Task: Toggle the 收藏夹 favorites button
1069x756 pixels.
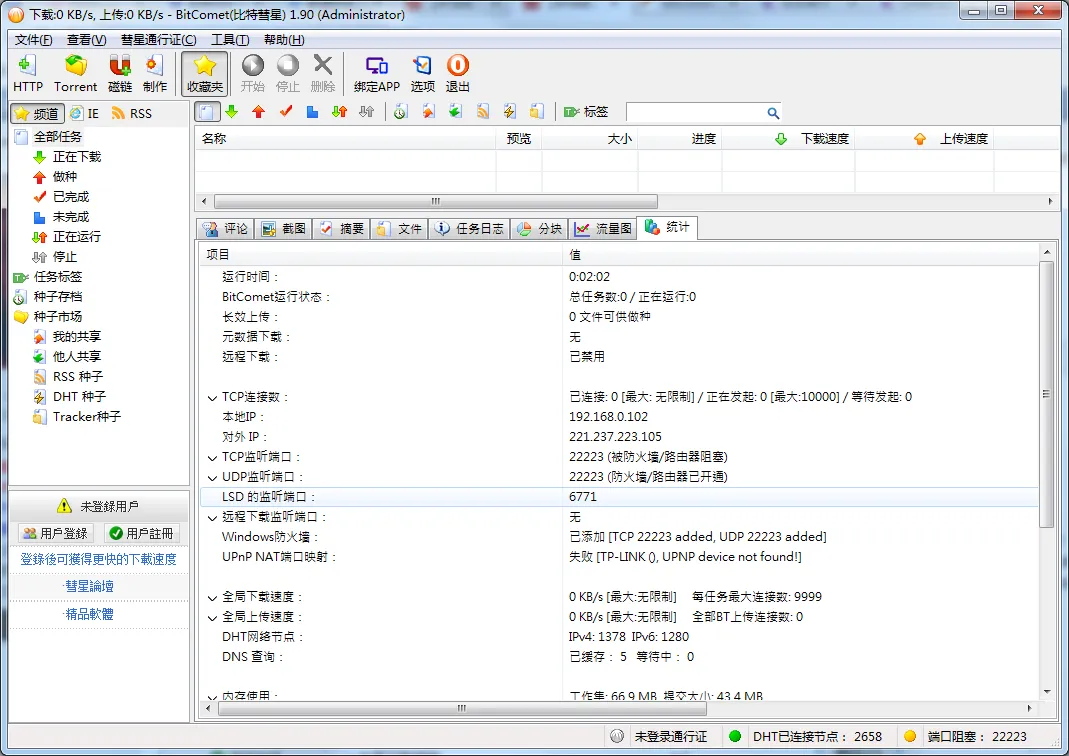Action: 205,73
